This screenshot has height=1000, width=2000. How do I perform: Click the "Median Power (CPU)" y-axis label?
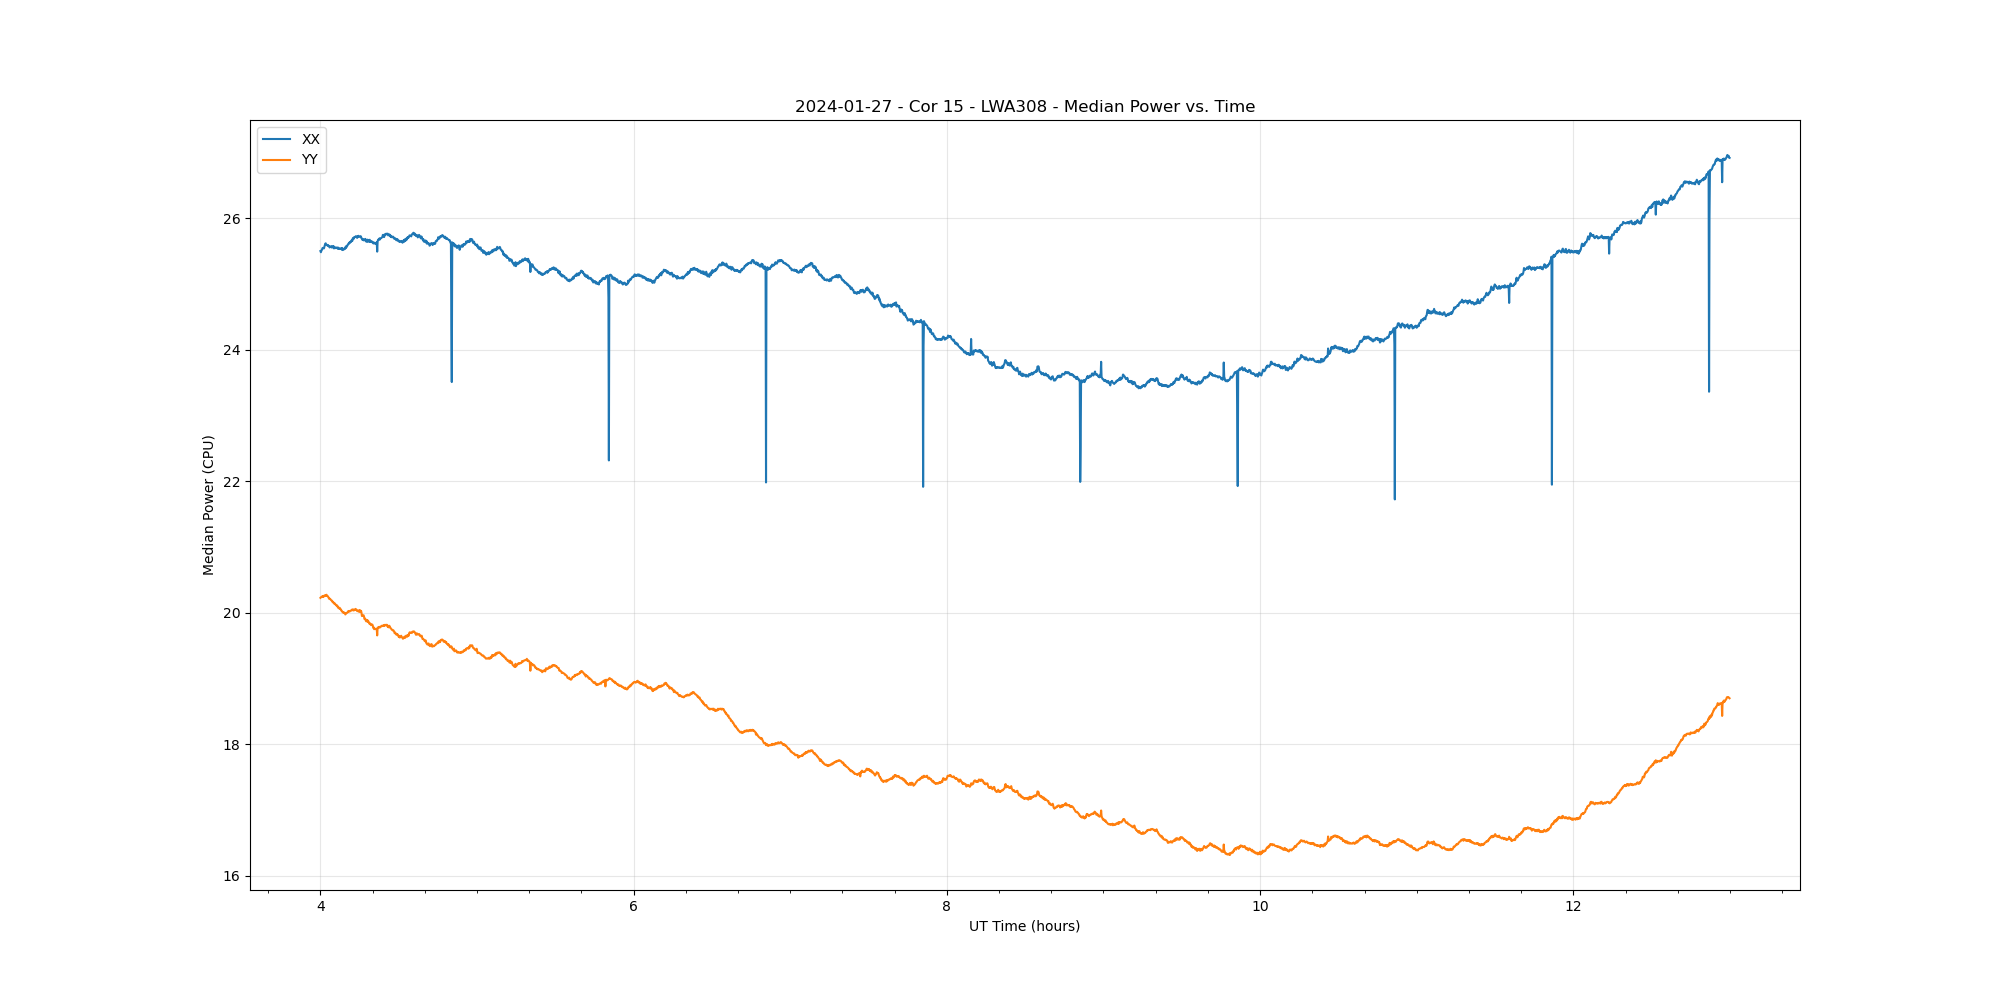coord(209,505)
